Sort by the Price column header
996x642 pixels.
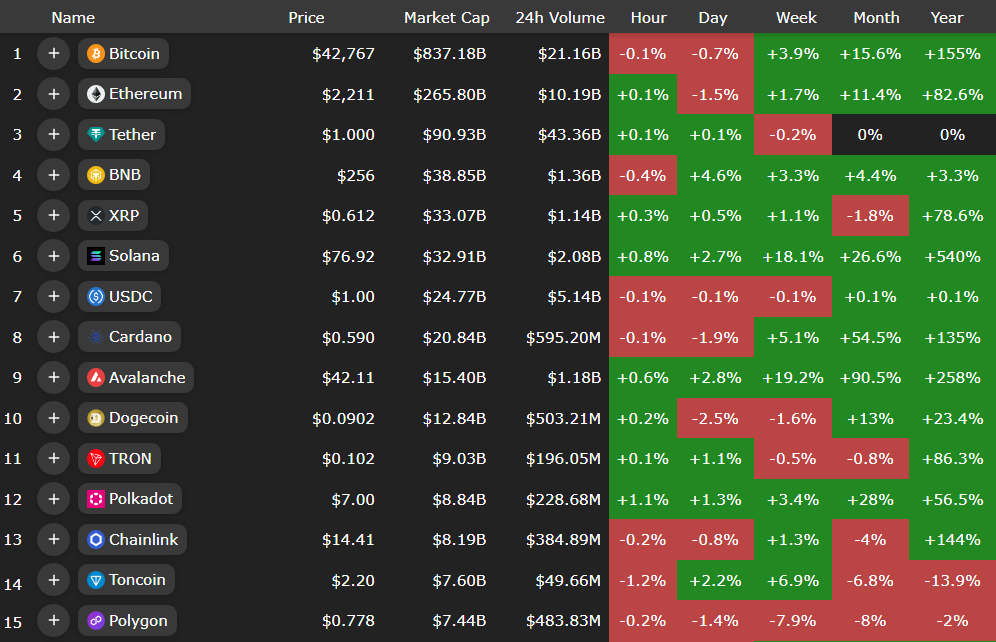306,17
